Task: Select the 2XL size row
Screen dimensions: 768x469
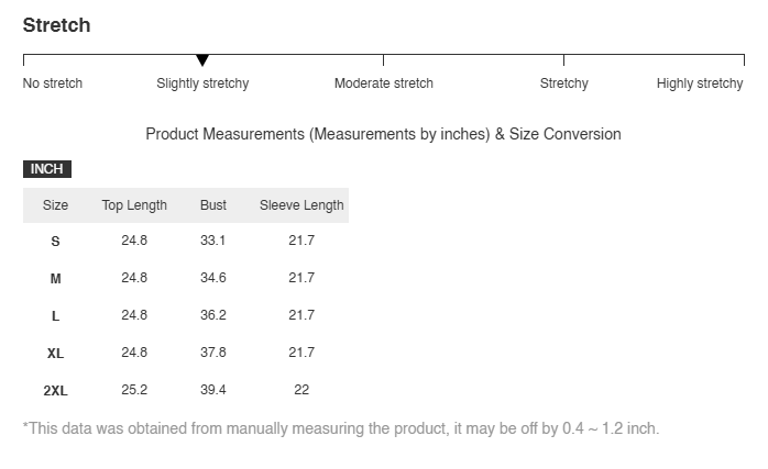Action: 55,390
